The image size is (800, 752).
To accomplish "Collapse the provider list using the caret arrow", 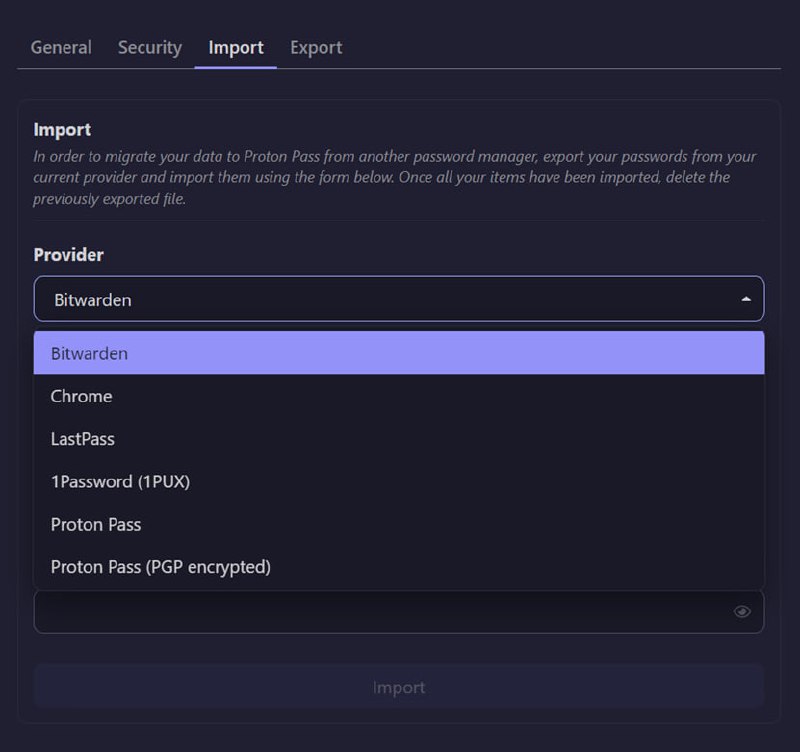I will [745, 299].
